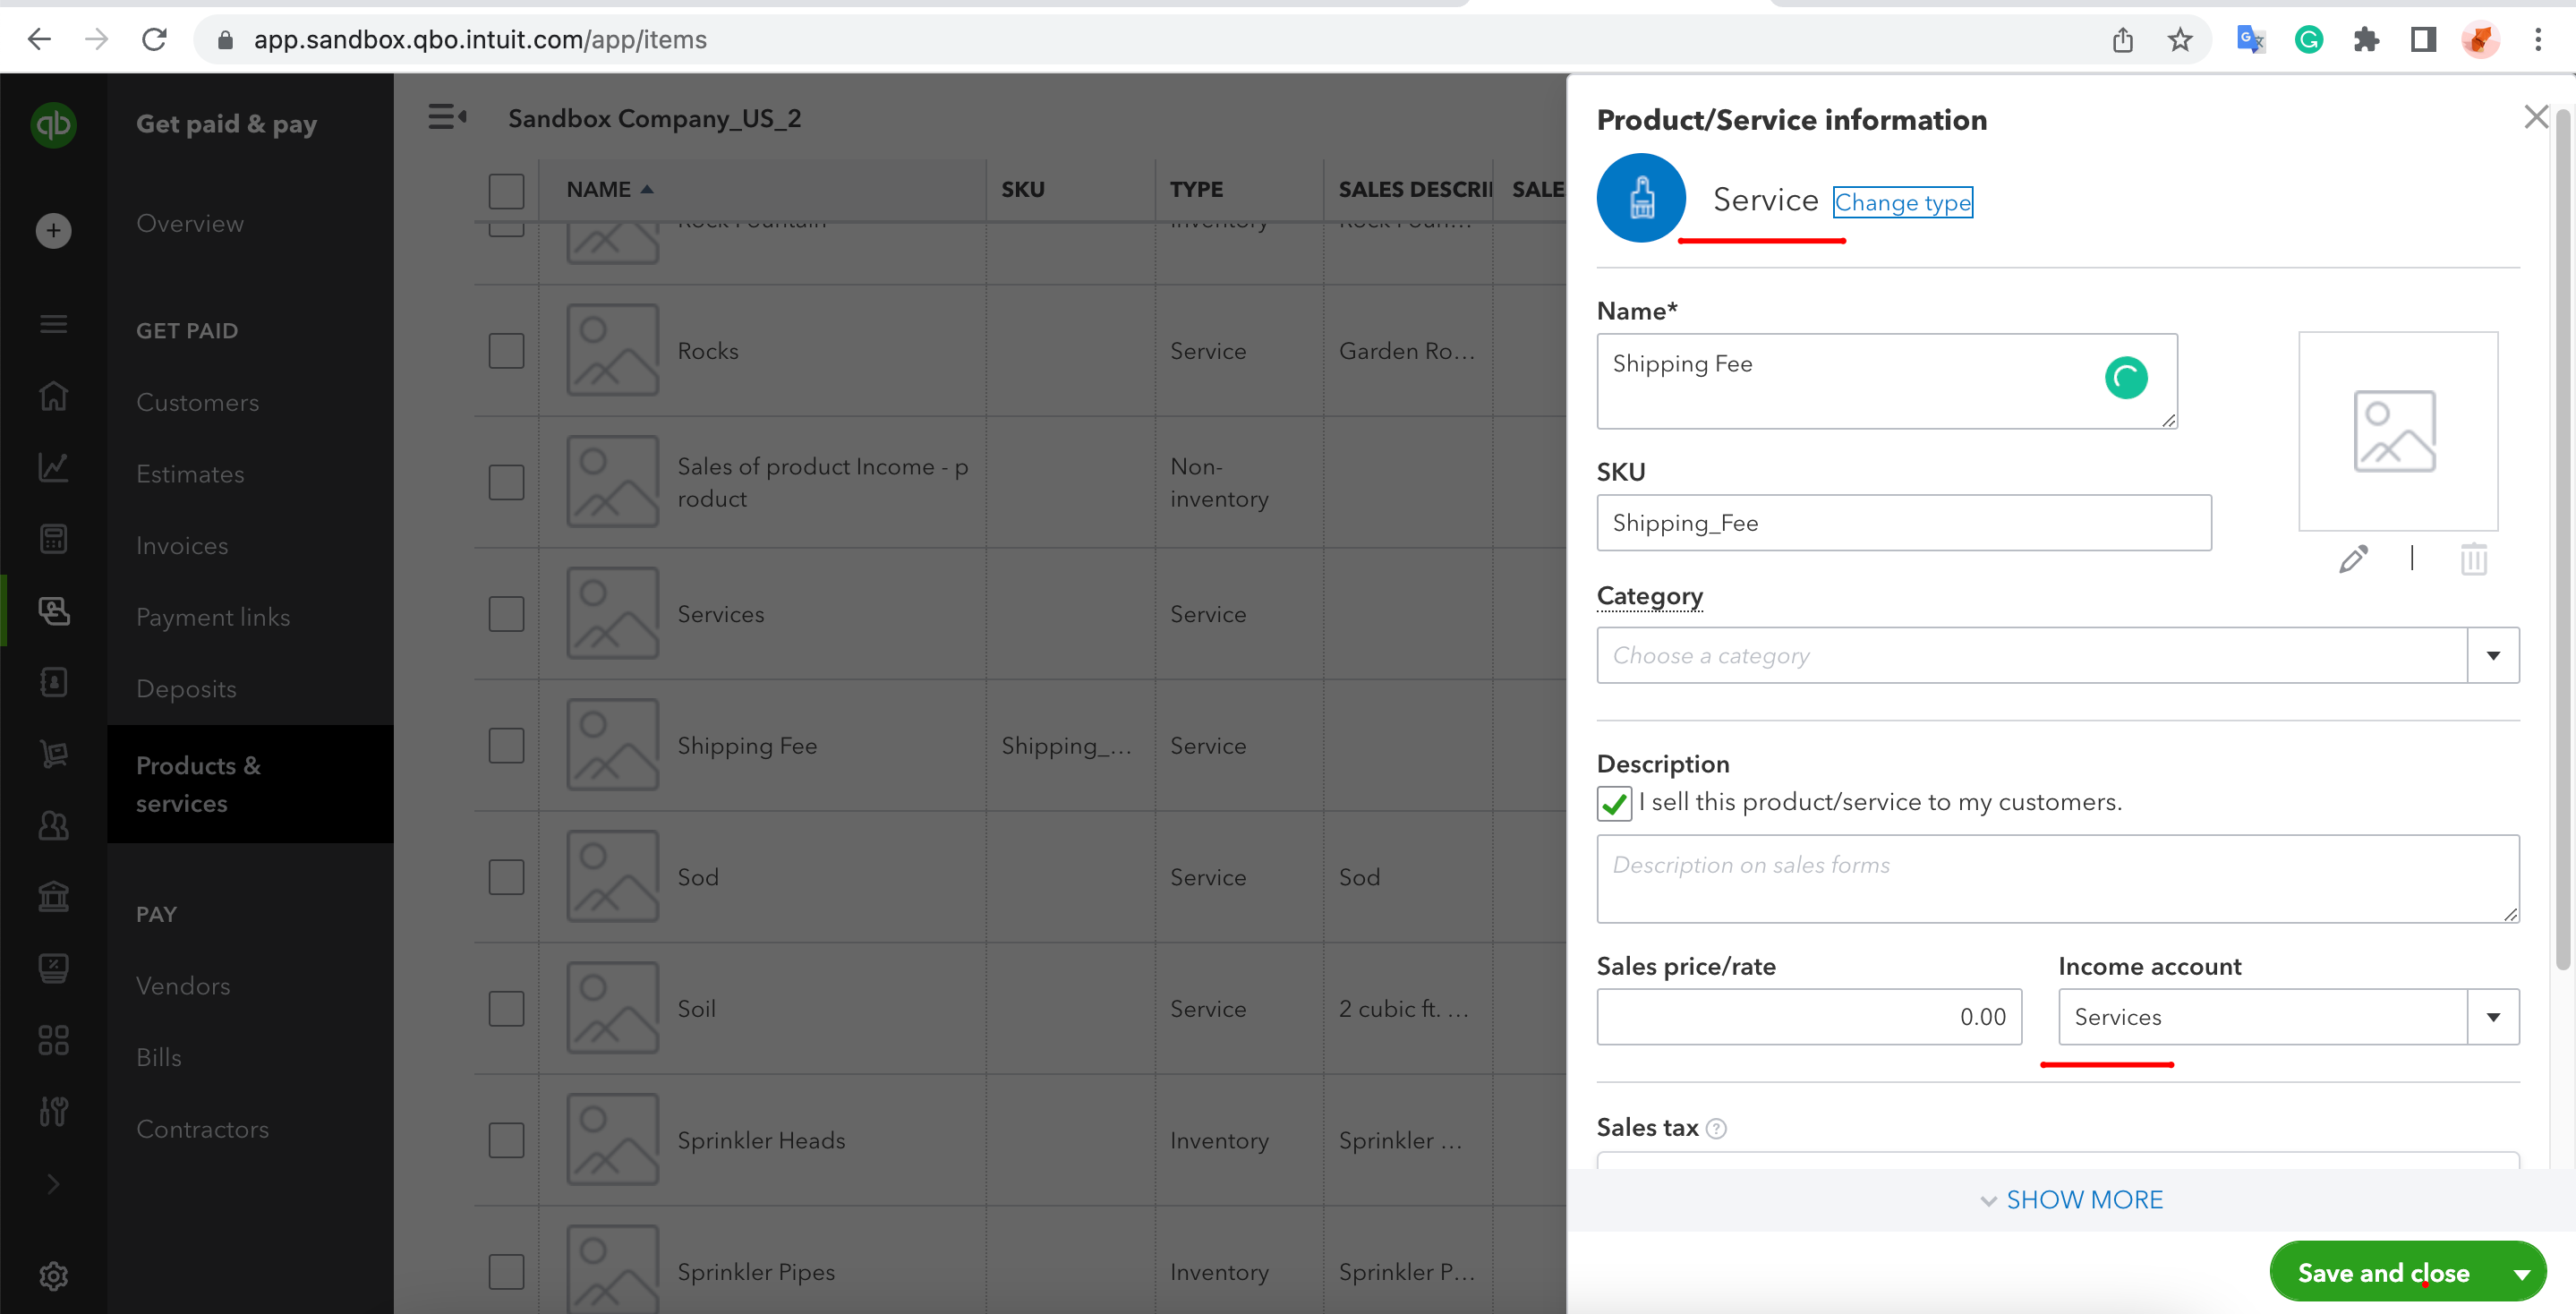Open the Category dropdown arrow
Image resolution: width=2576 pixels, height=1314 pixels.
pyautogui.click(x=2493, y=655)
